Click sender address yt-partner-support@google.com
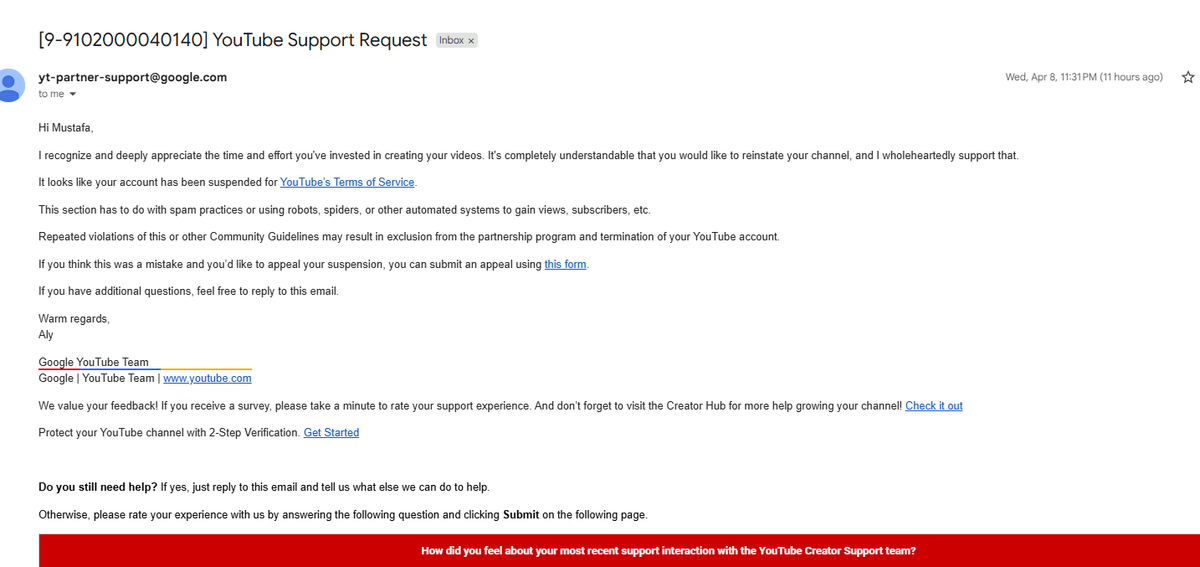Viewport: 1200px width, 567px height. coord(132,77)
